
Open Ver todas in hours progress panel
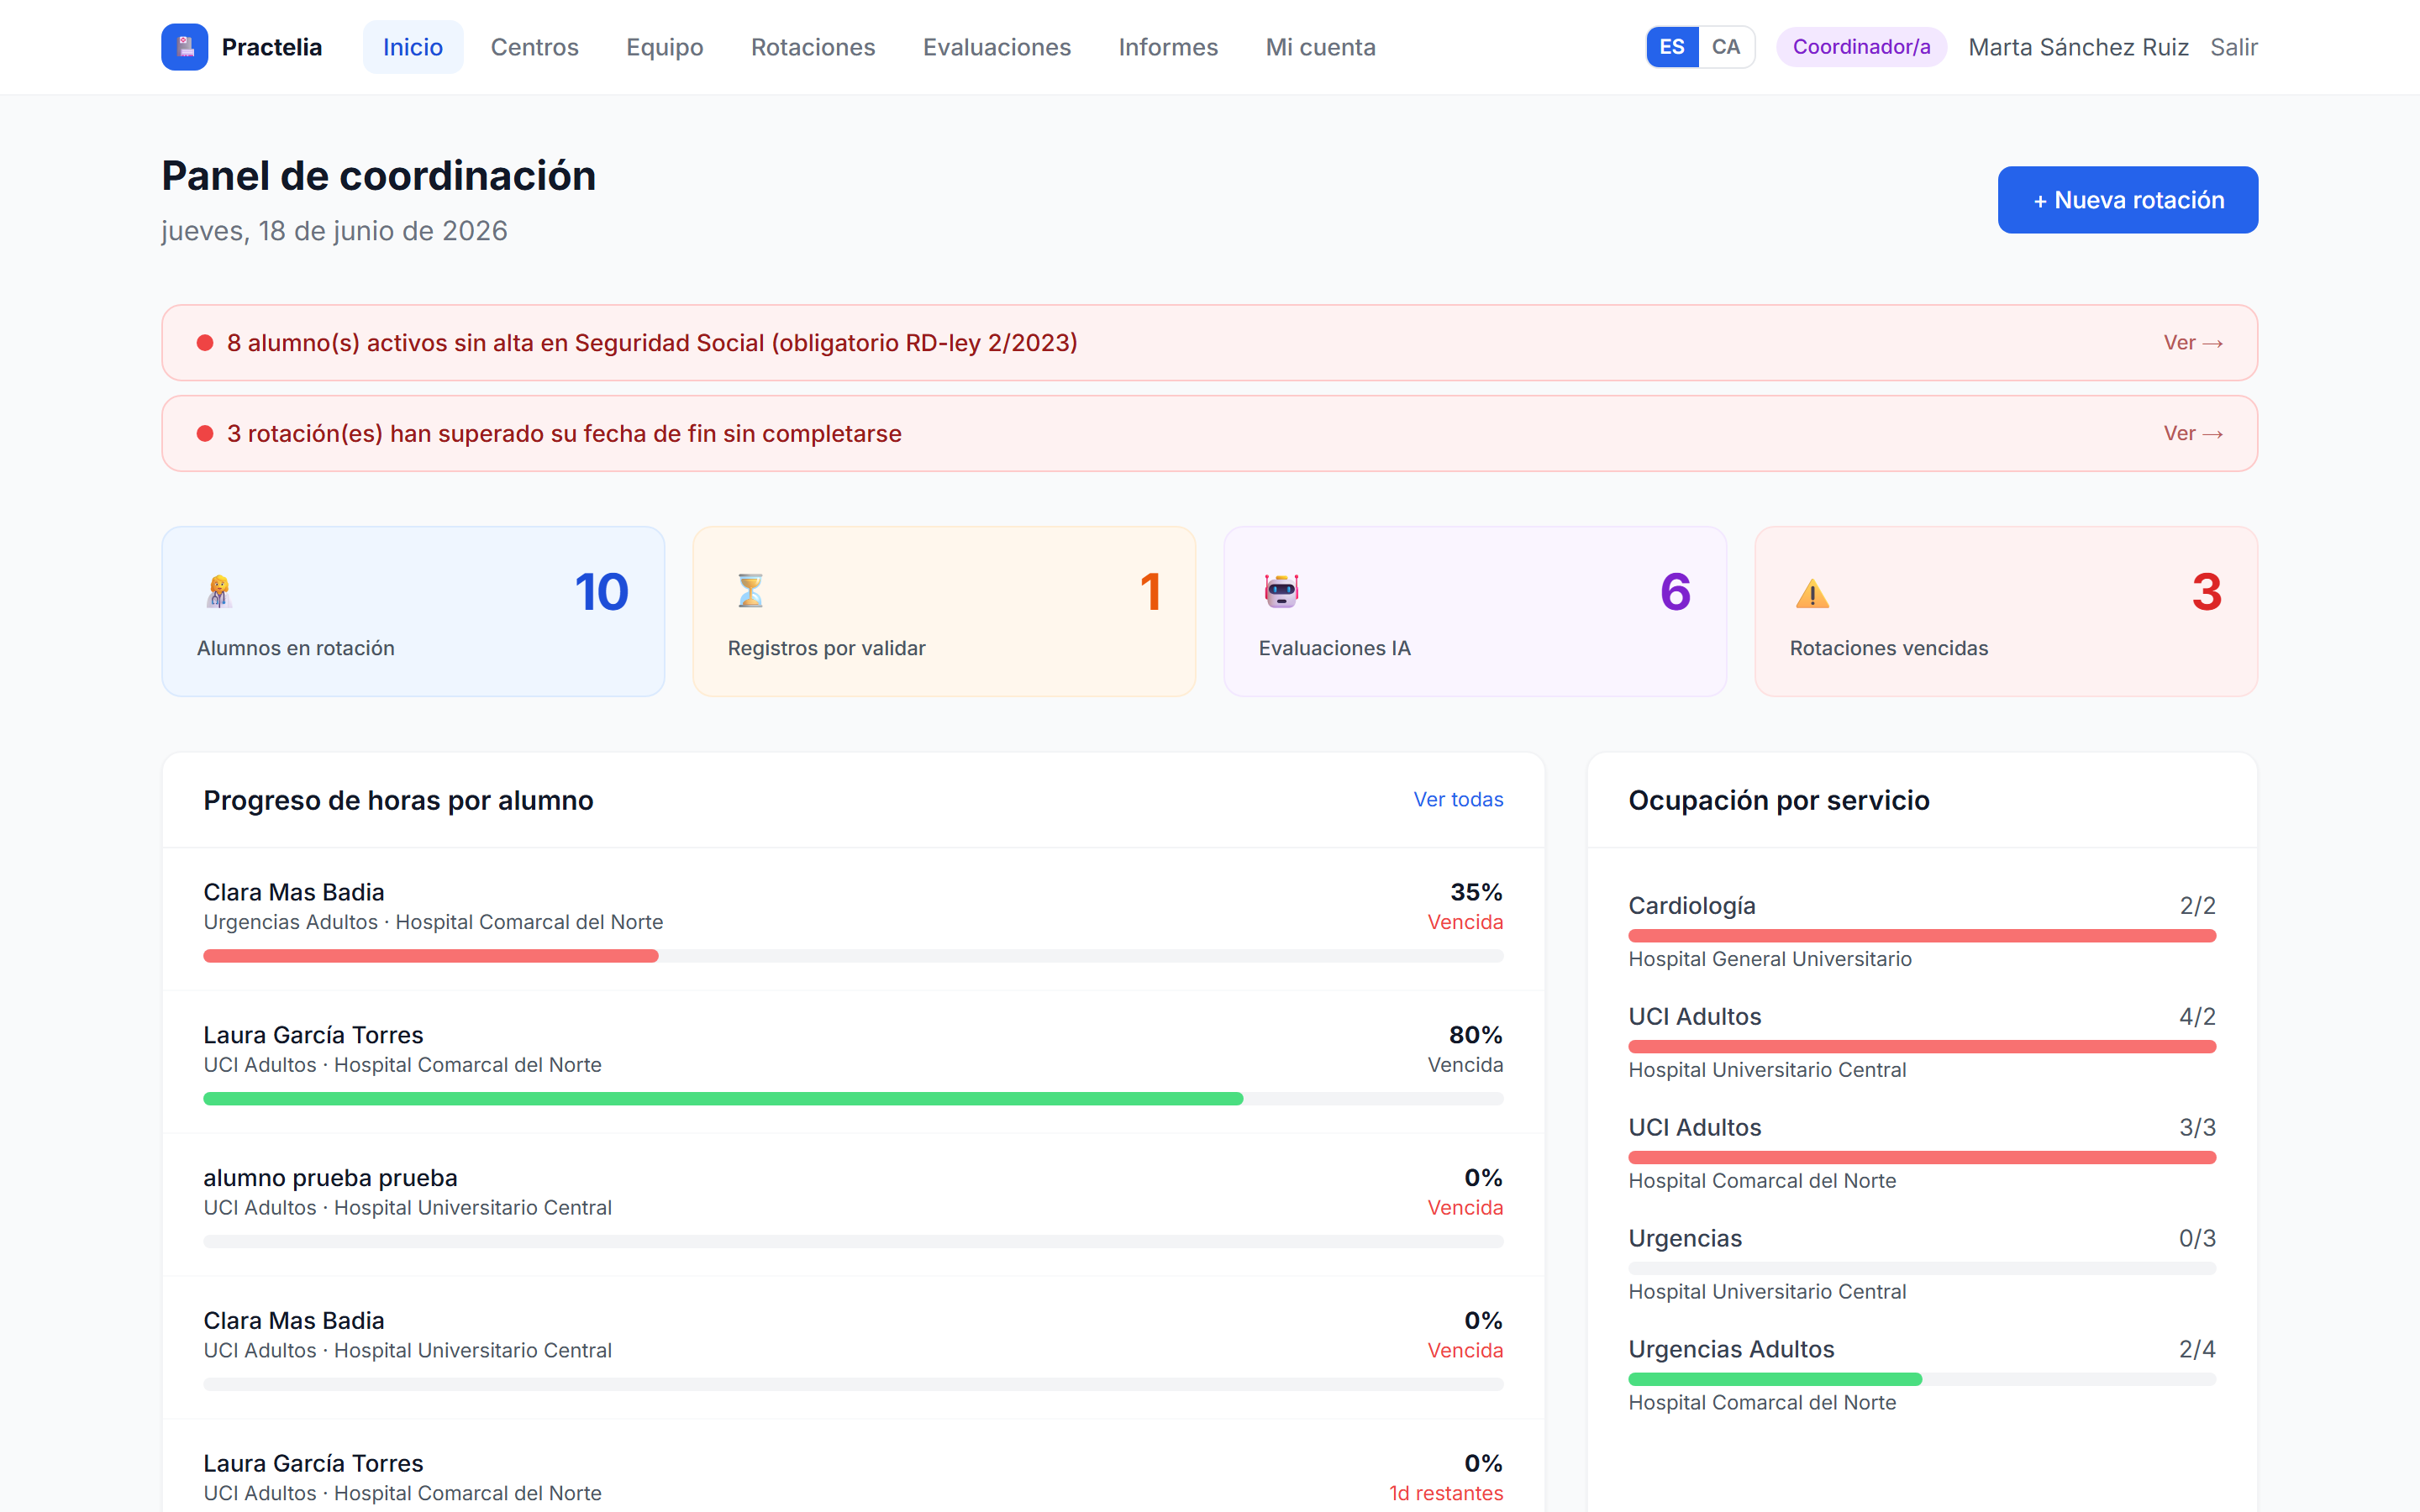[1458, 799]
